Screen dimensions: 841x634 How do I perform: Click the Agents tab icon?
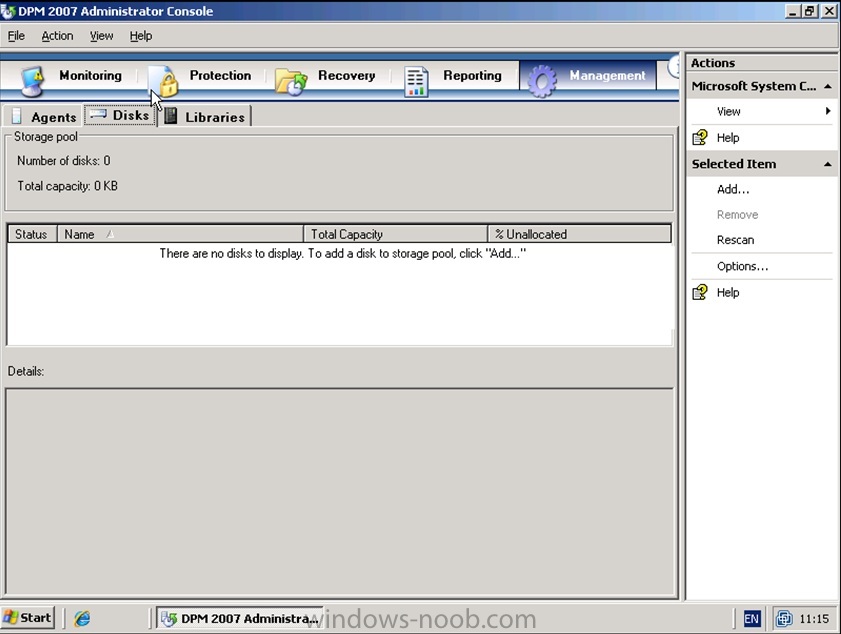pyautogui.click(x=17, y=116)
